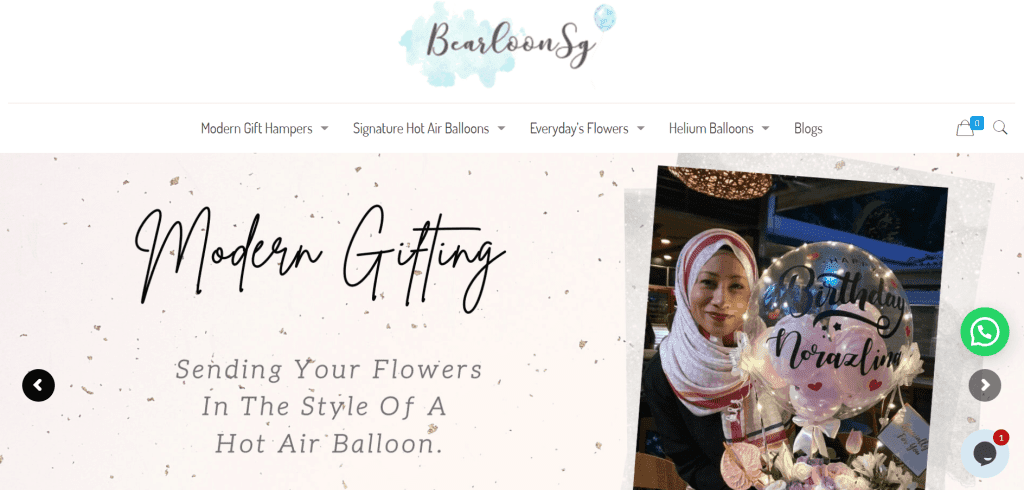
Task: Go to previous slide with left arrow
Action: 39,385
